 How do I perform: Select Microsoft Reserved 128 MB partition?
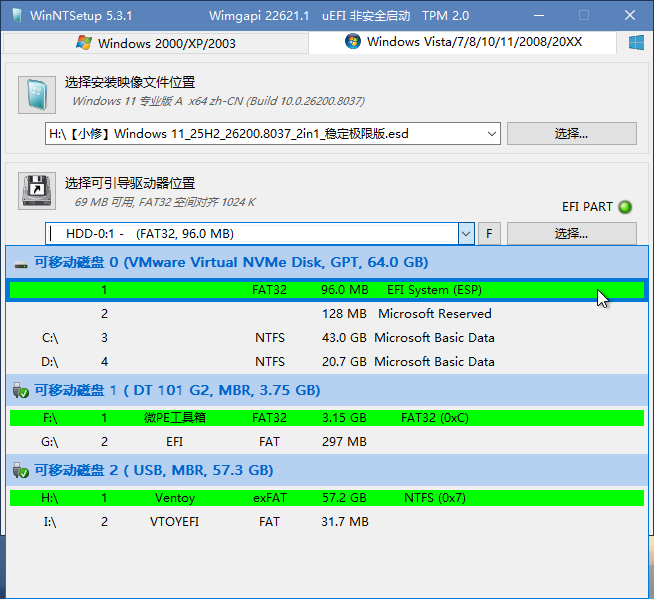(327, 314)
